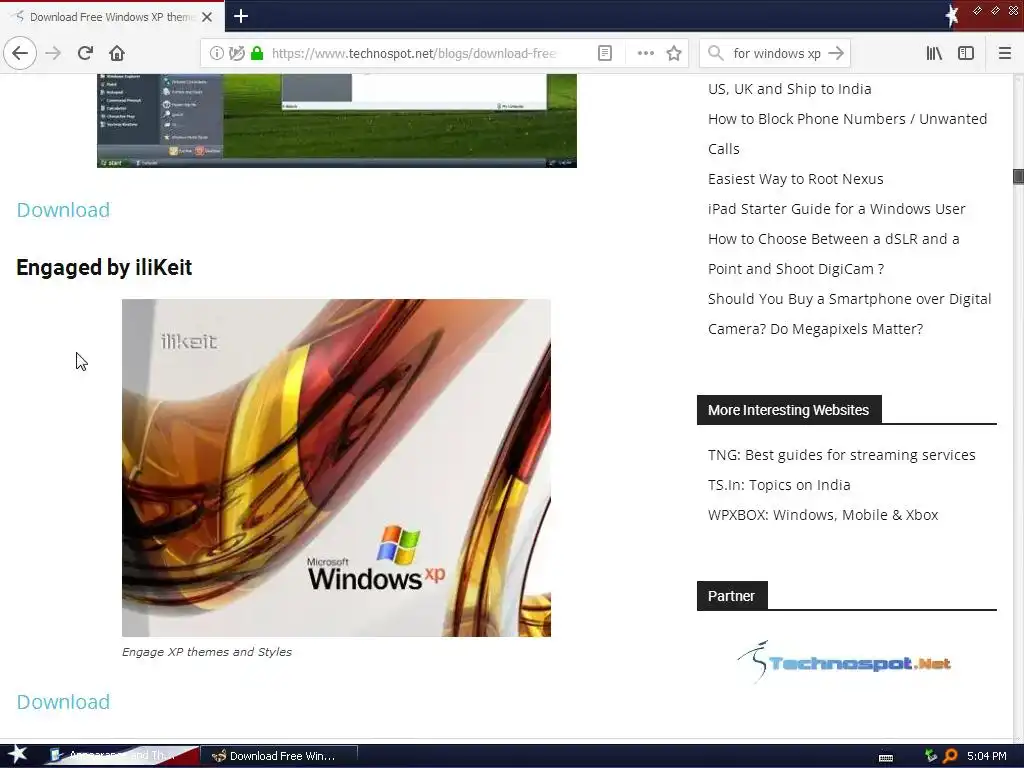The height and width of the screenshot is (768, 1024).
Task: Click 'Engage XP themes and Styles' caption
Action: (x=206, y=652)
